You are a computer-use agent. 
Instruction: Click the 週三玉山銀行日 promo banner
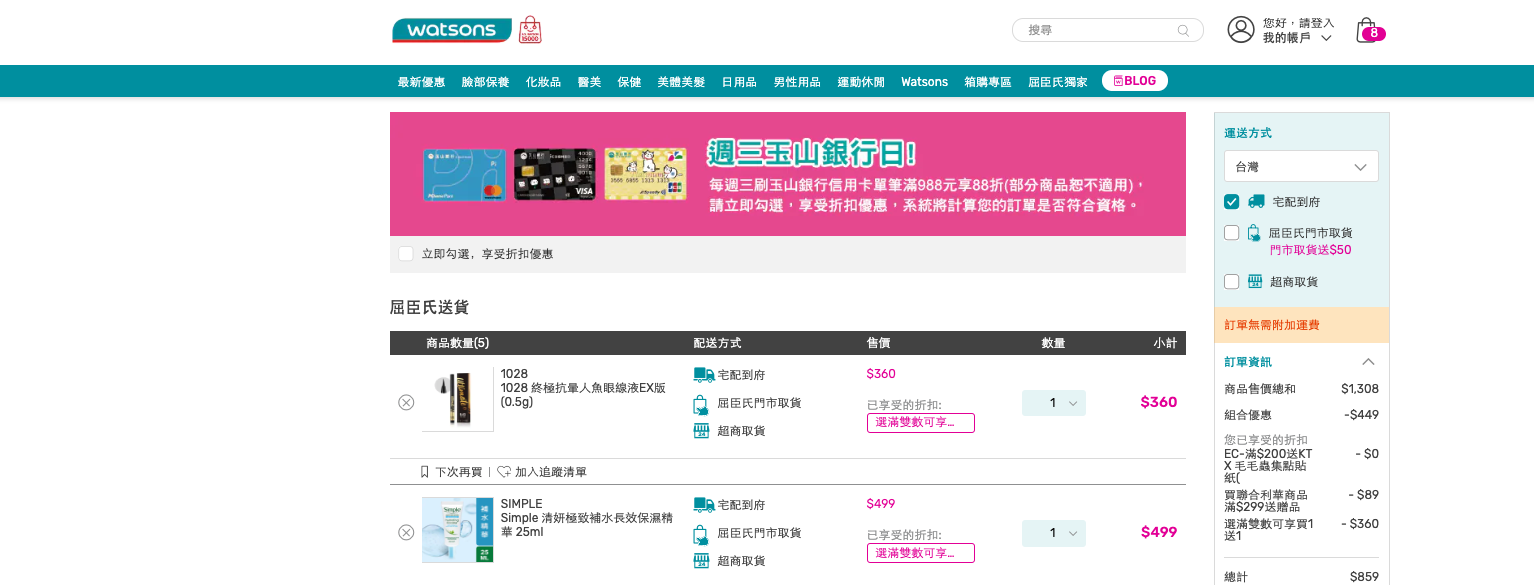click(788, 174)
